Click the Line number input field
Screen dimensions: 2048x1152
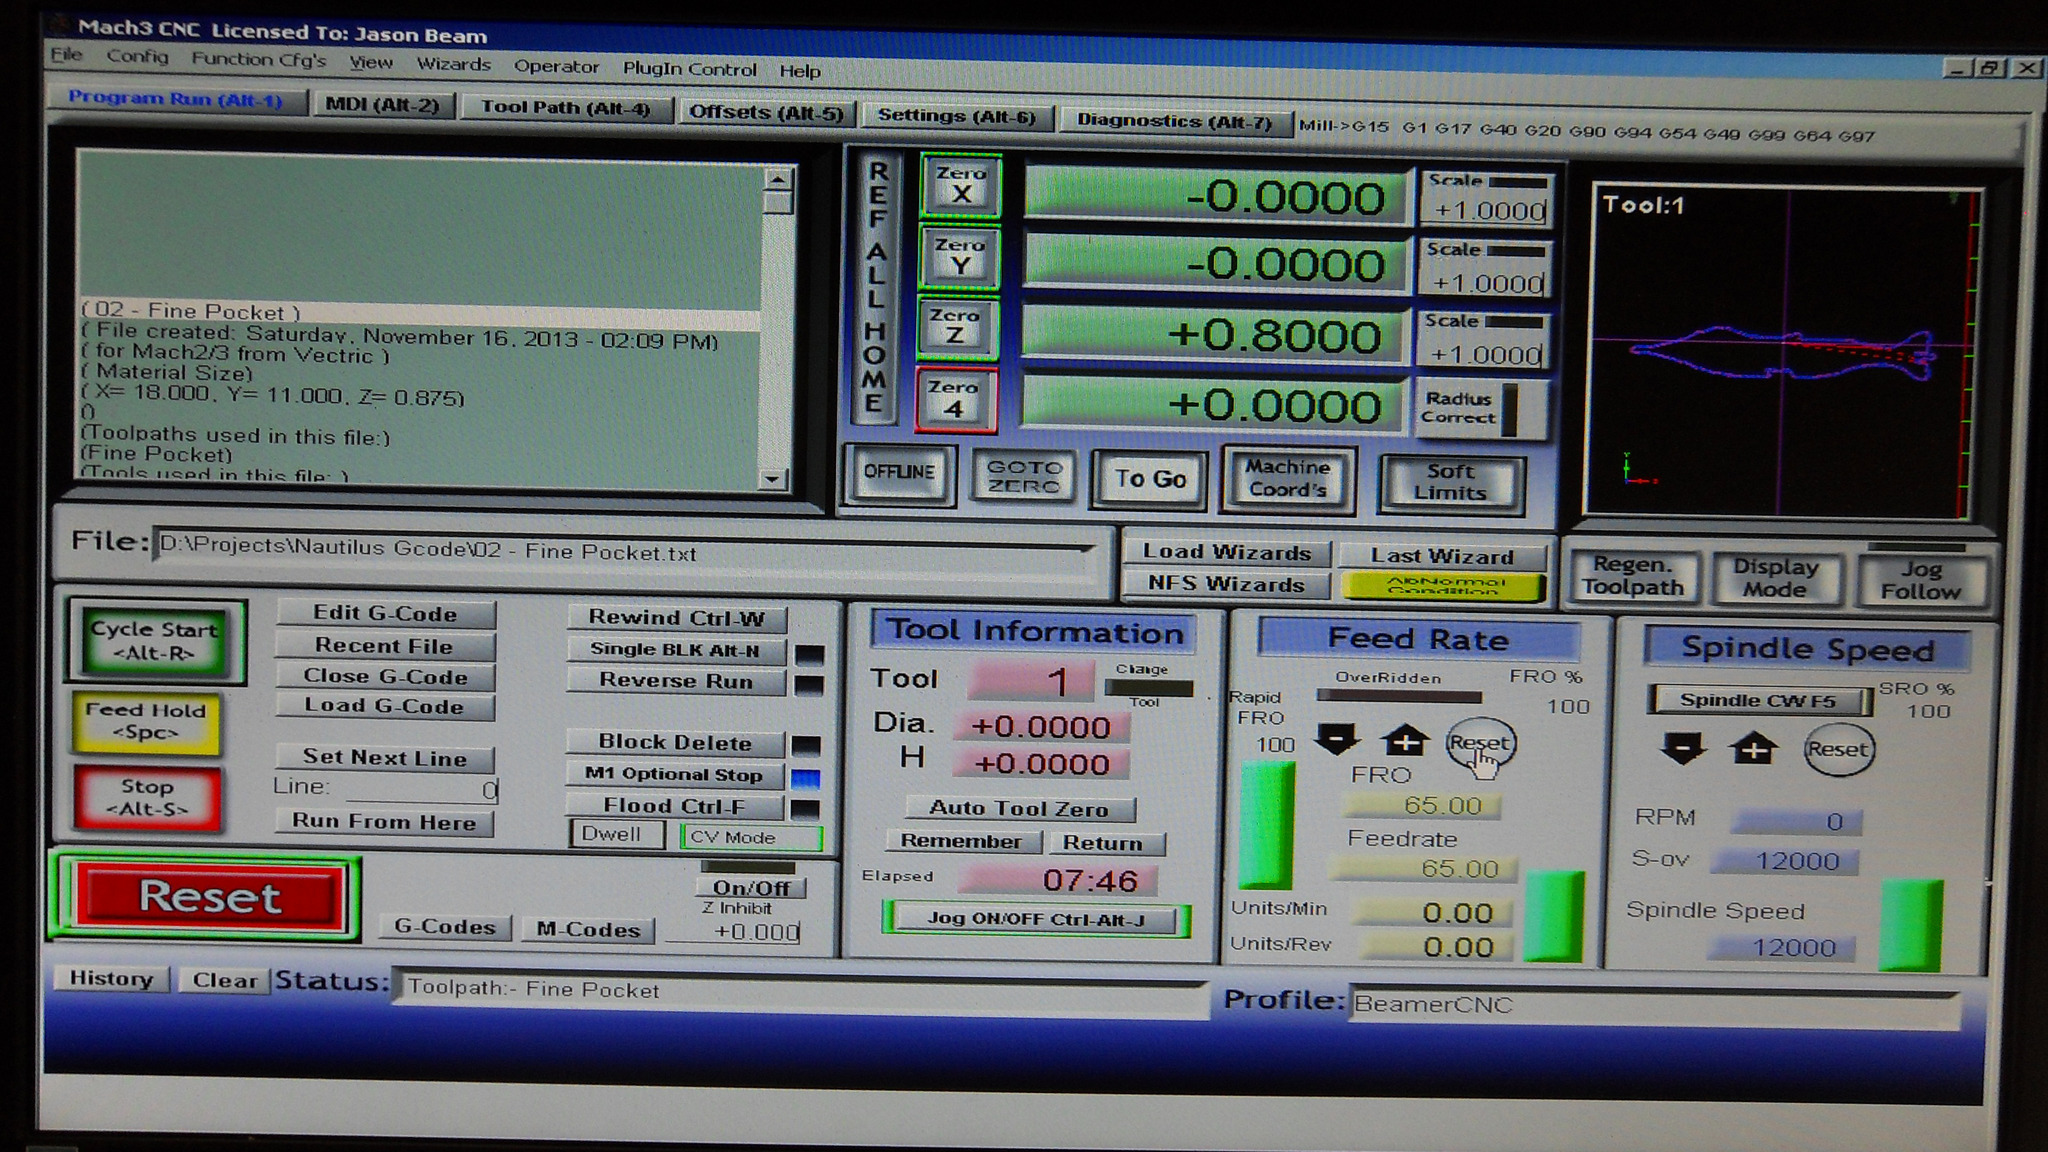click(x=420, y=790)
